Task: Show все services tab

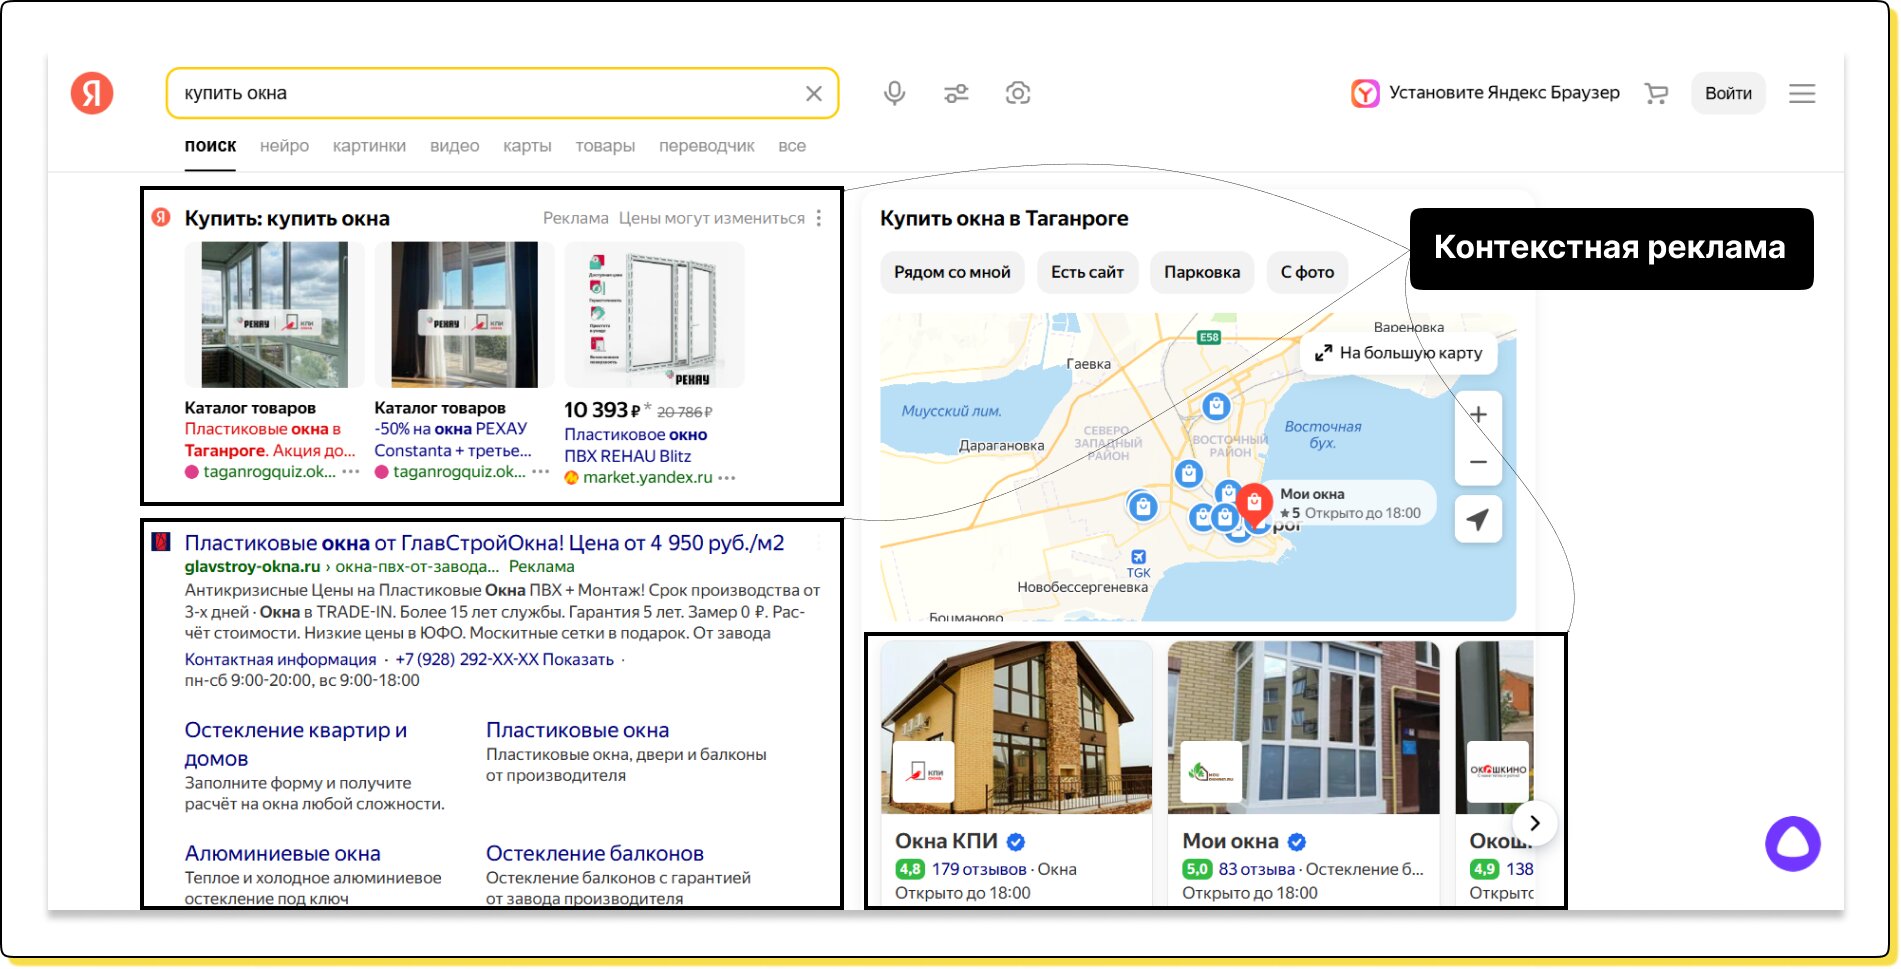Action: pos(792,146)
